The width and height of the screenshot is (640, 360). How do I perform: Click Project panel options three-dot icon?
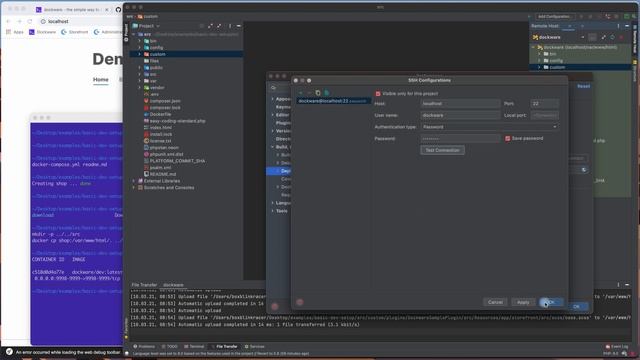(230, 26)
